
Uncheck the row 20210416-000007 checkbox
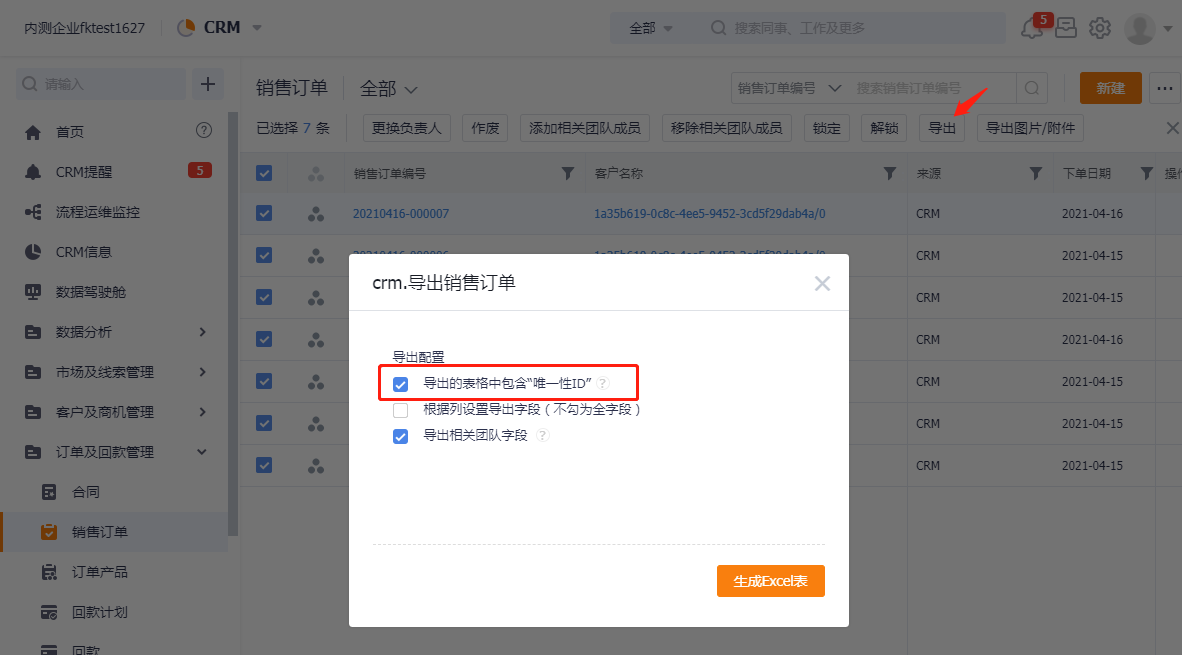(264, 213)
